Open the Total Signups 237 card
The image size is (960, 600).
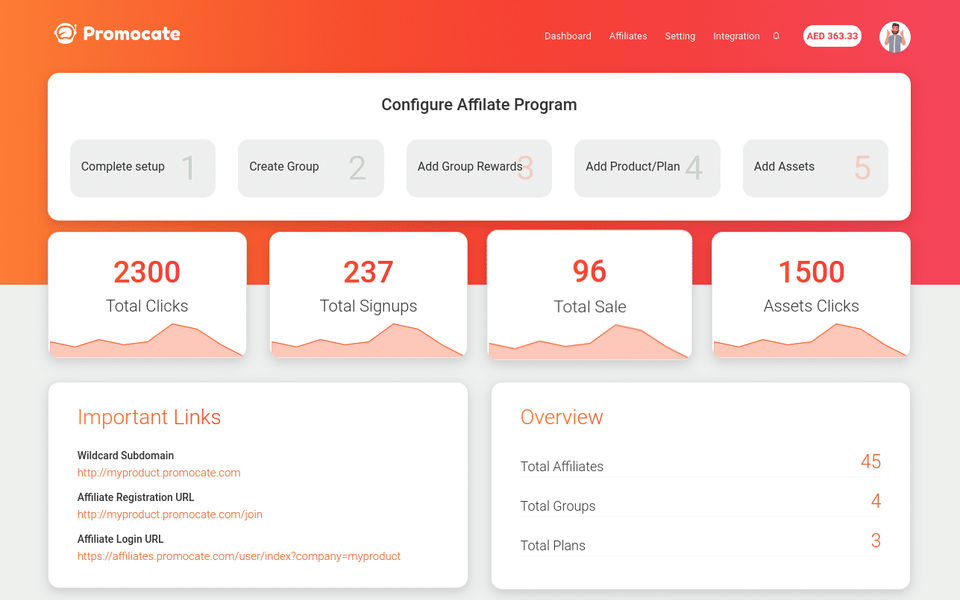tap(368, 294)
